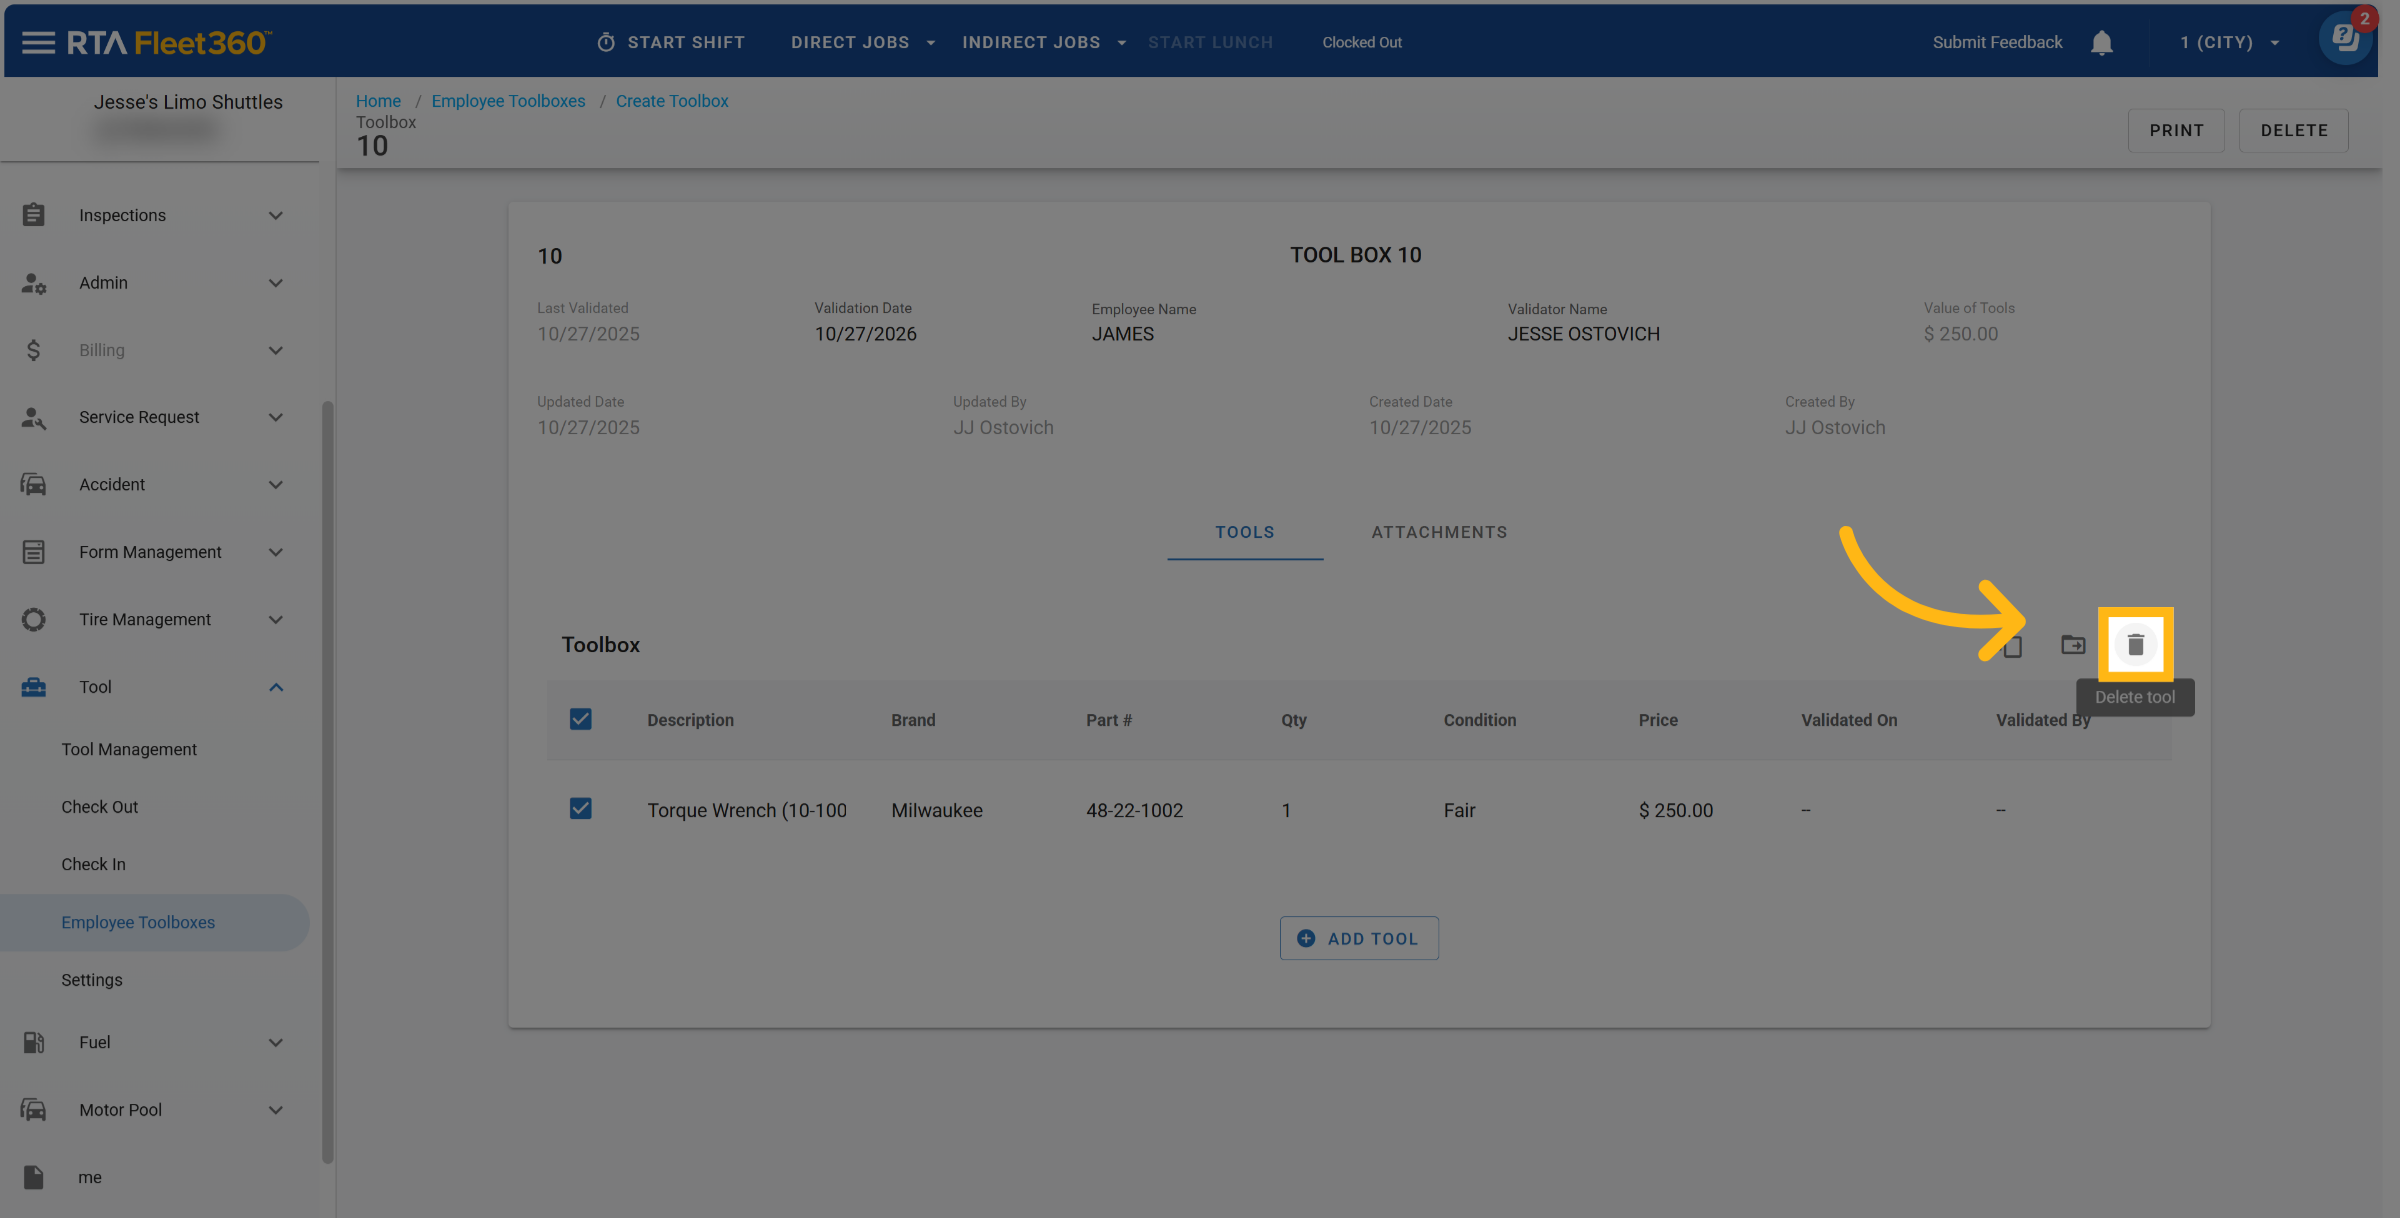2400x1218 pixels.
Task: Open Tool Management submenu item
Action: click(129, 749)
